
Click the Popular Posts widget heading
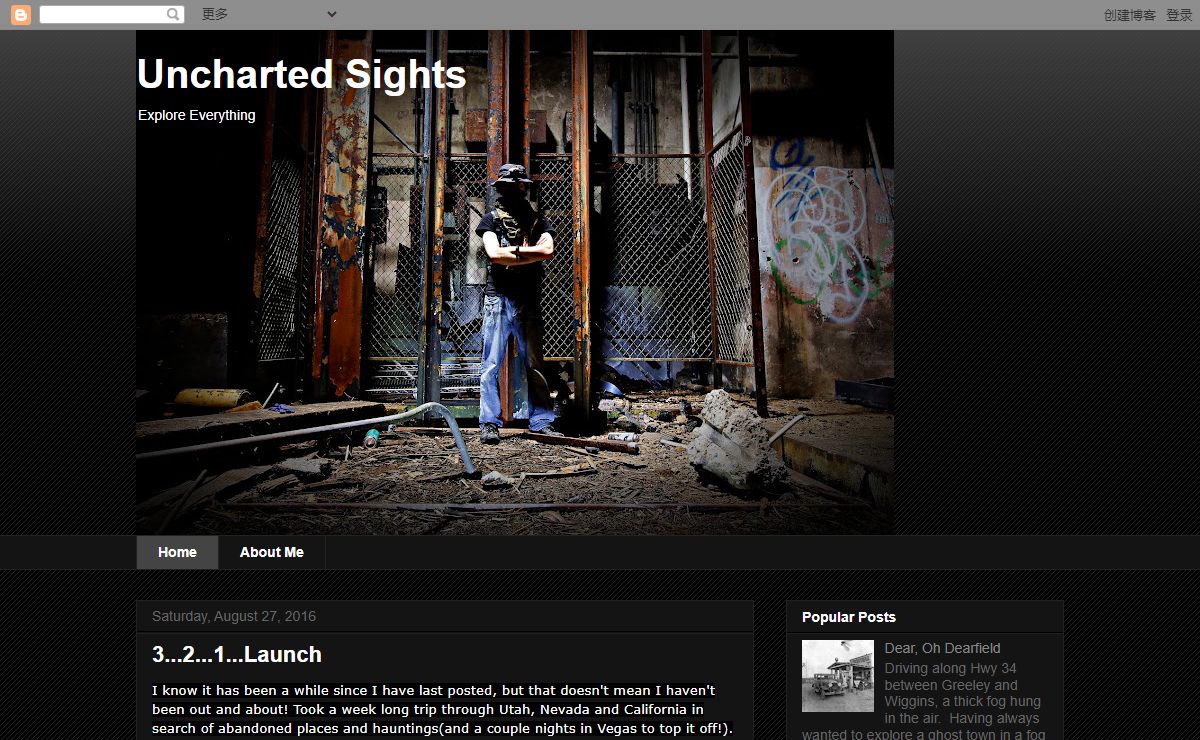coord(849,617)
